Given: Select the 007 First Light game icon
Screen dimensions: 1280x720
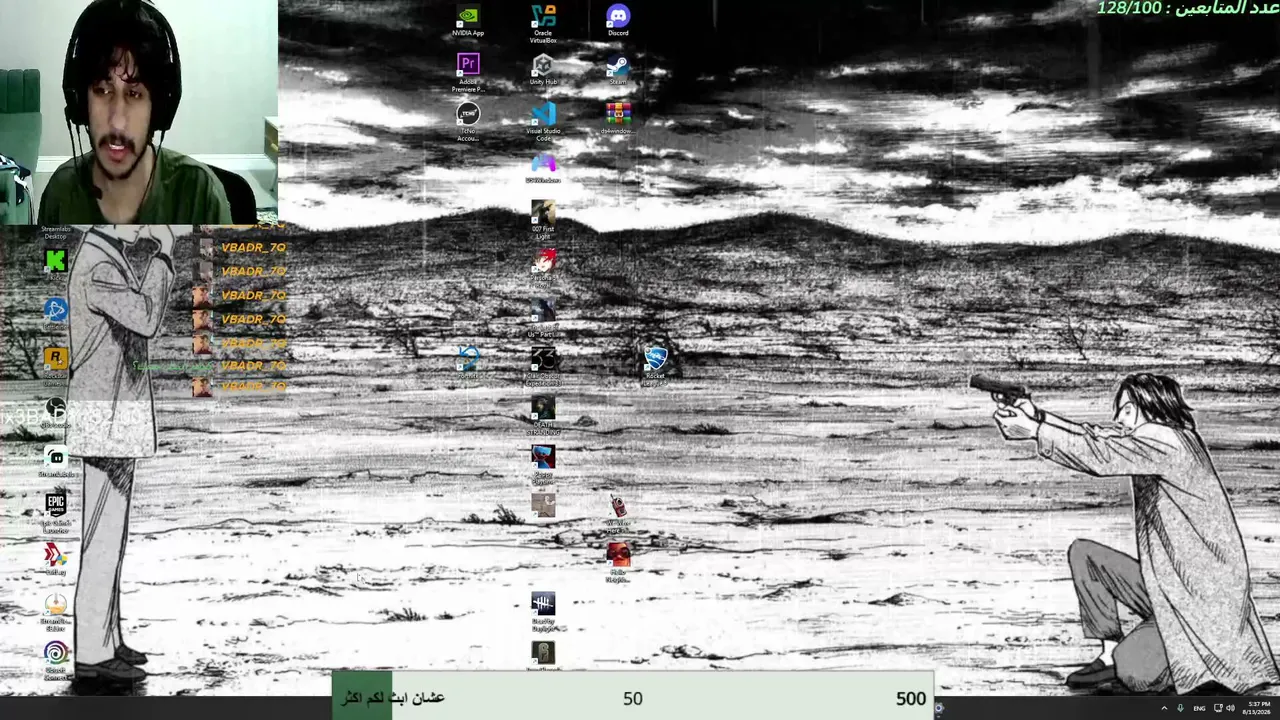Looking at the screenshot, I should 543,220.
